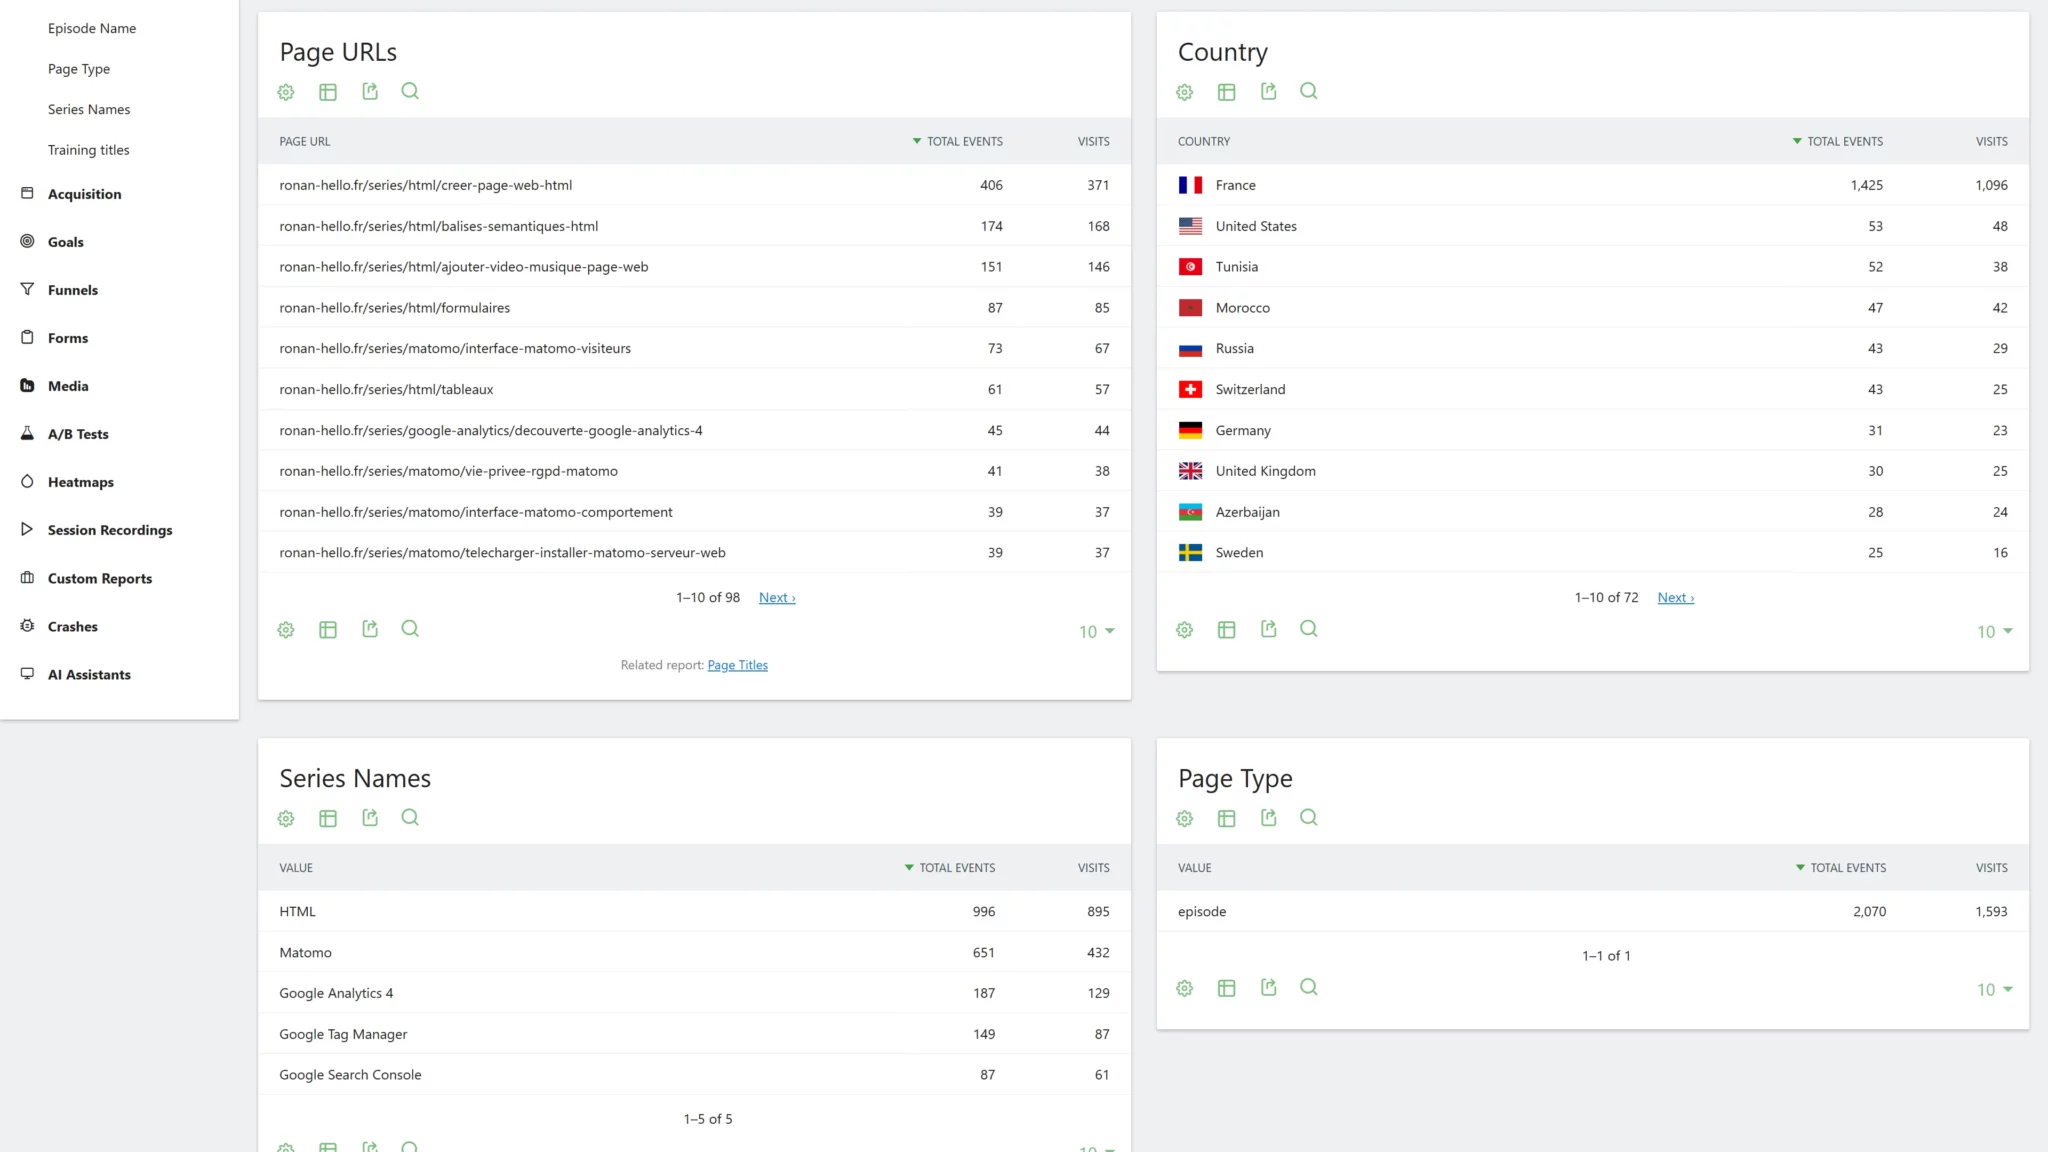
Task: Open row limit dropdown under Page URLs
Action: coord(1097,632)
